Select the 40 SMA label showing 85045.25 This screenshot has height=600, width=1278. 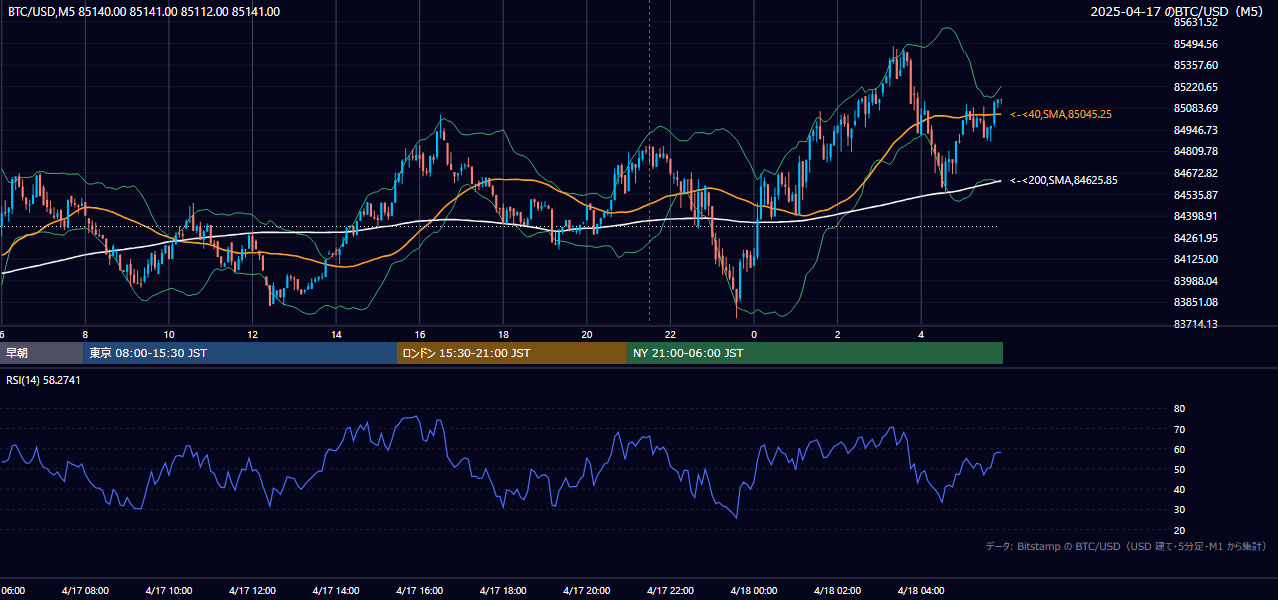tap(1060, 114)
